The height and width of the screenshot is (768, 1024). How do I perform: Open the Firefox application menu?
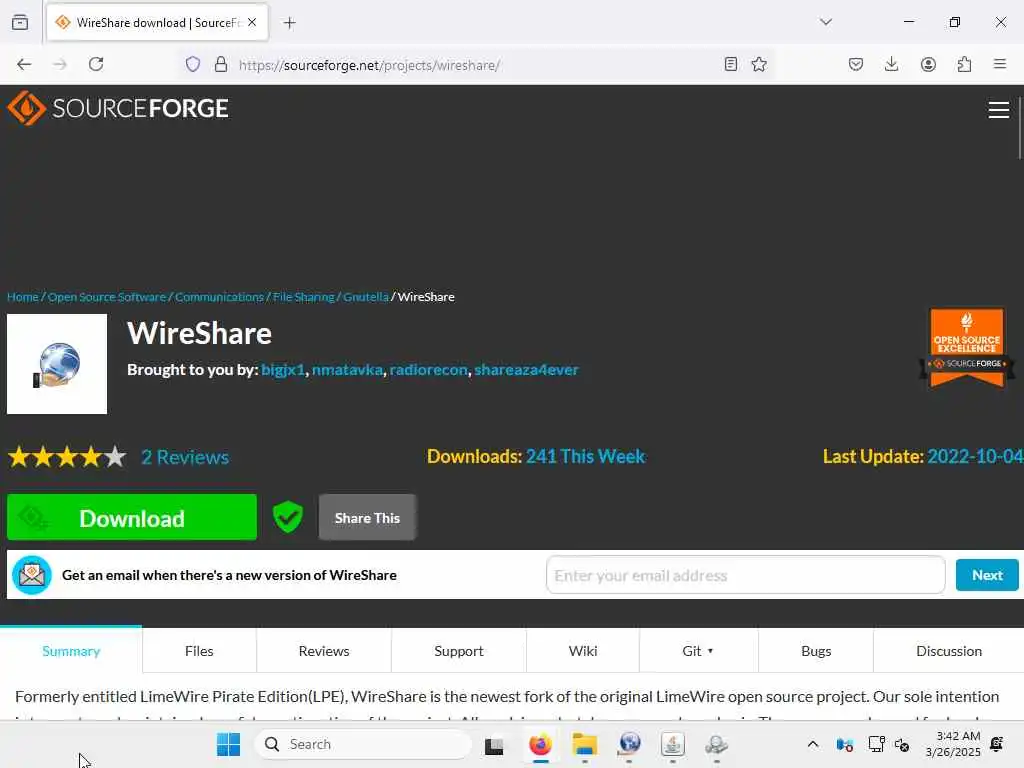click(x=1000, y=64)
